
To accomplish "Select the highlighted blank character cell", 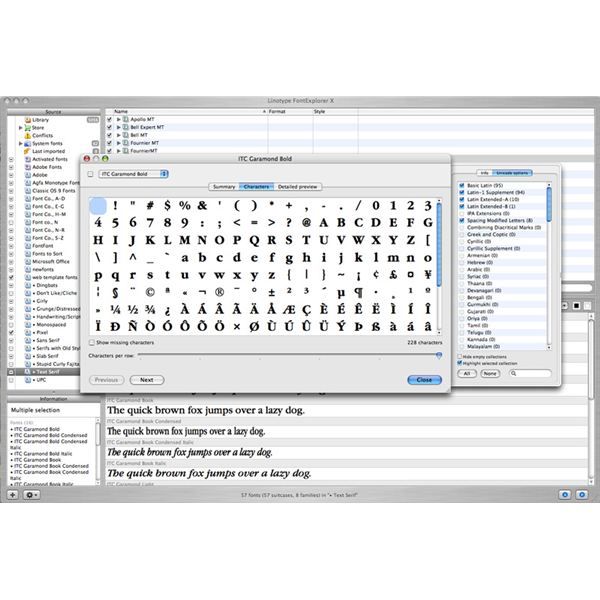I will coord(98,206).
